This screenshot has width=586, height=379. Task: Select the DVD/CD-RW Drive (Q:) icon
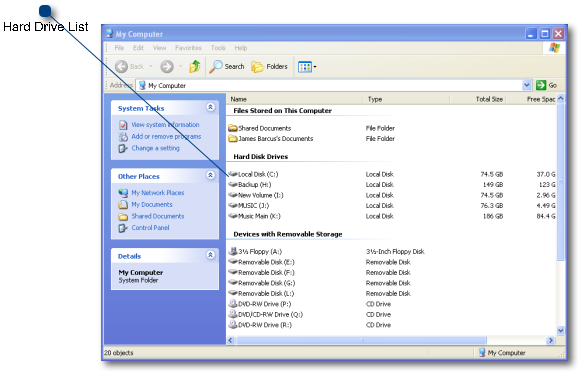(233, 314)
